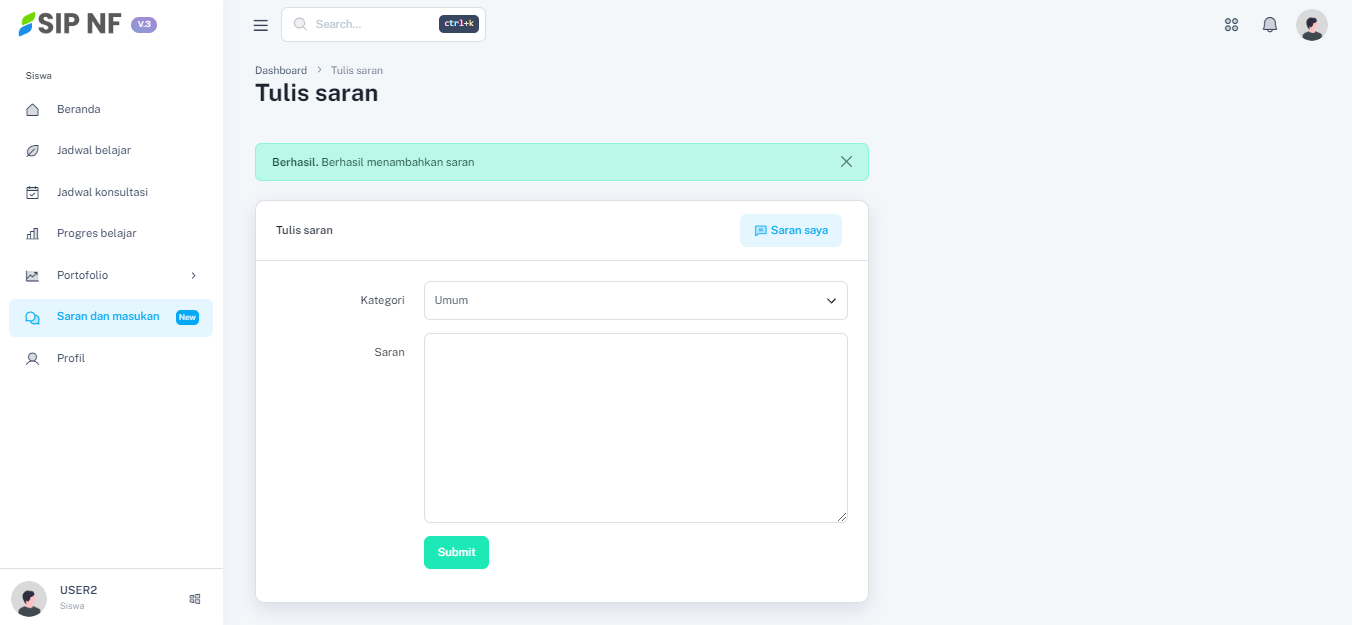Open the notifications bell

click(1270, 25)
